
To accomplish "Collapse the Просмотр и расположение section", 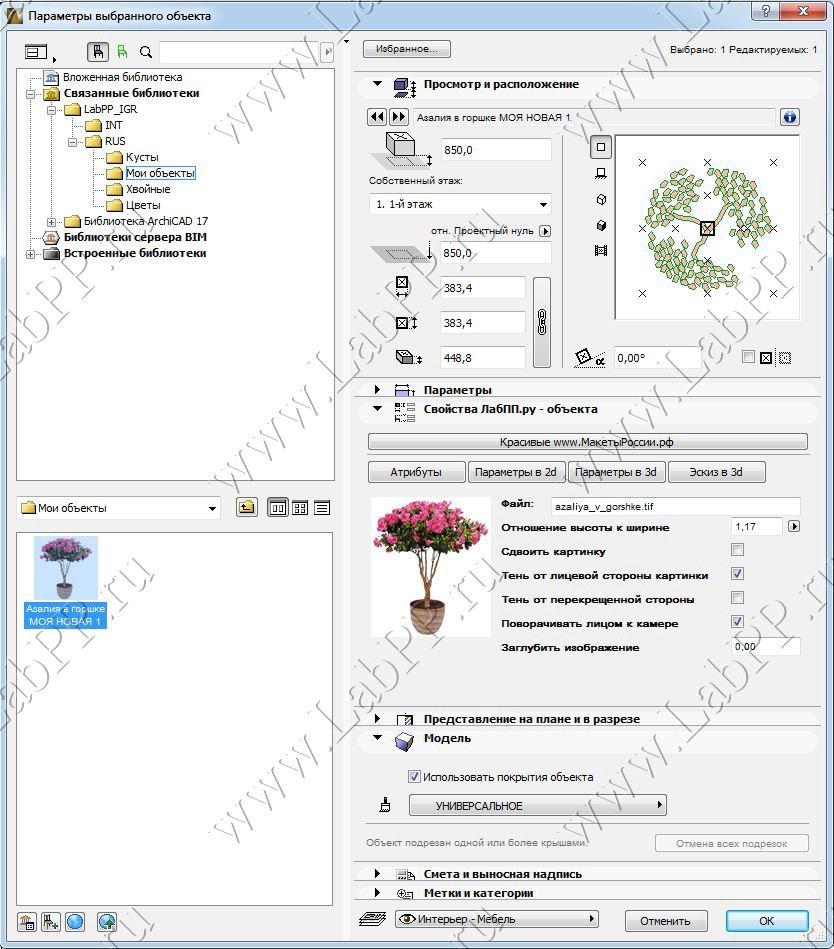I will click(377, 84).
